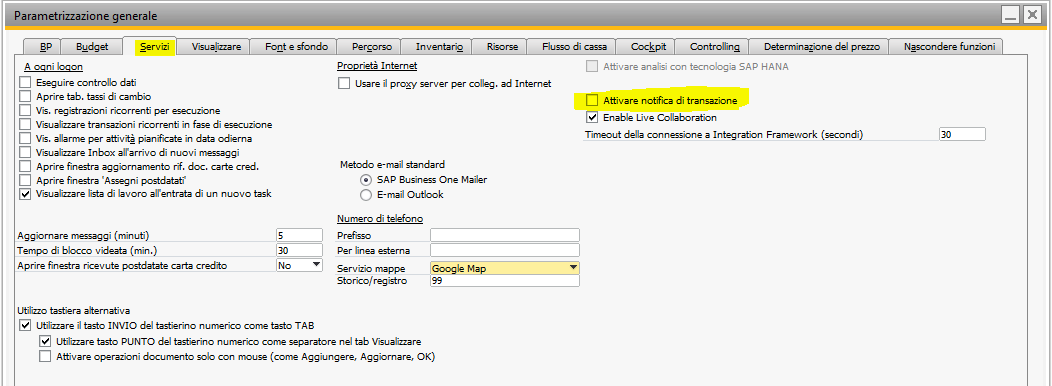The height and width of the screenshot is (386, 1052).
Task: Open the Determinazione del prezzo tab
Action: pos(817,46)
